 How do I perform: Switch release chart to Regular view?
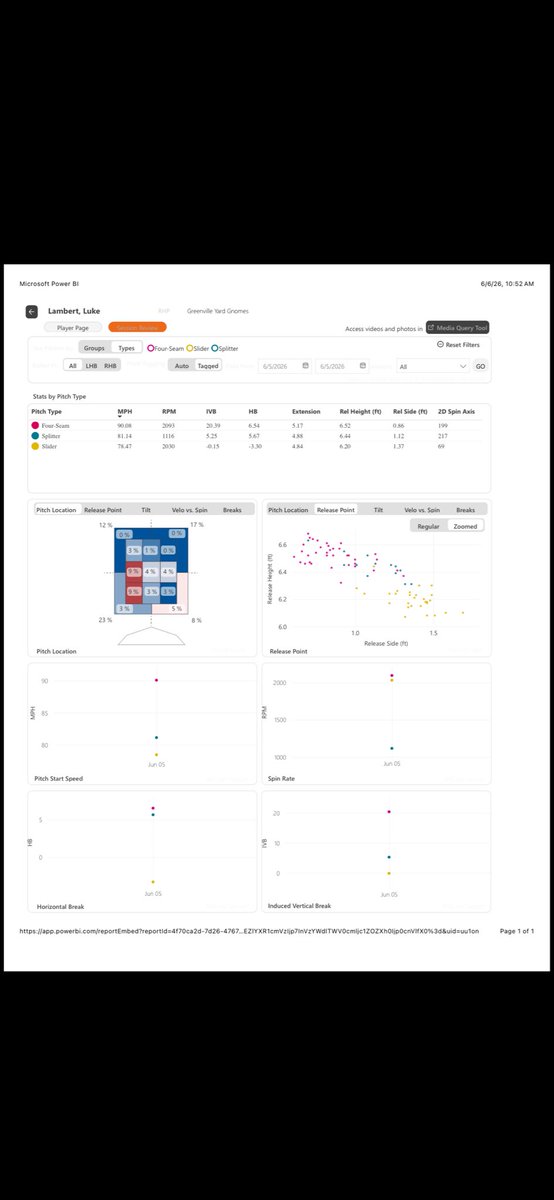[x=429, y=526]
